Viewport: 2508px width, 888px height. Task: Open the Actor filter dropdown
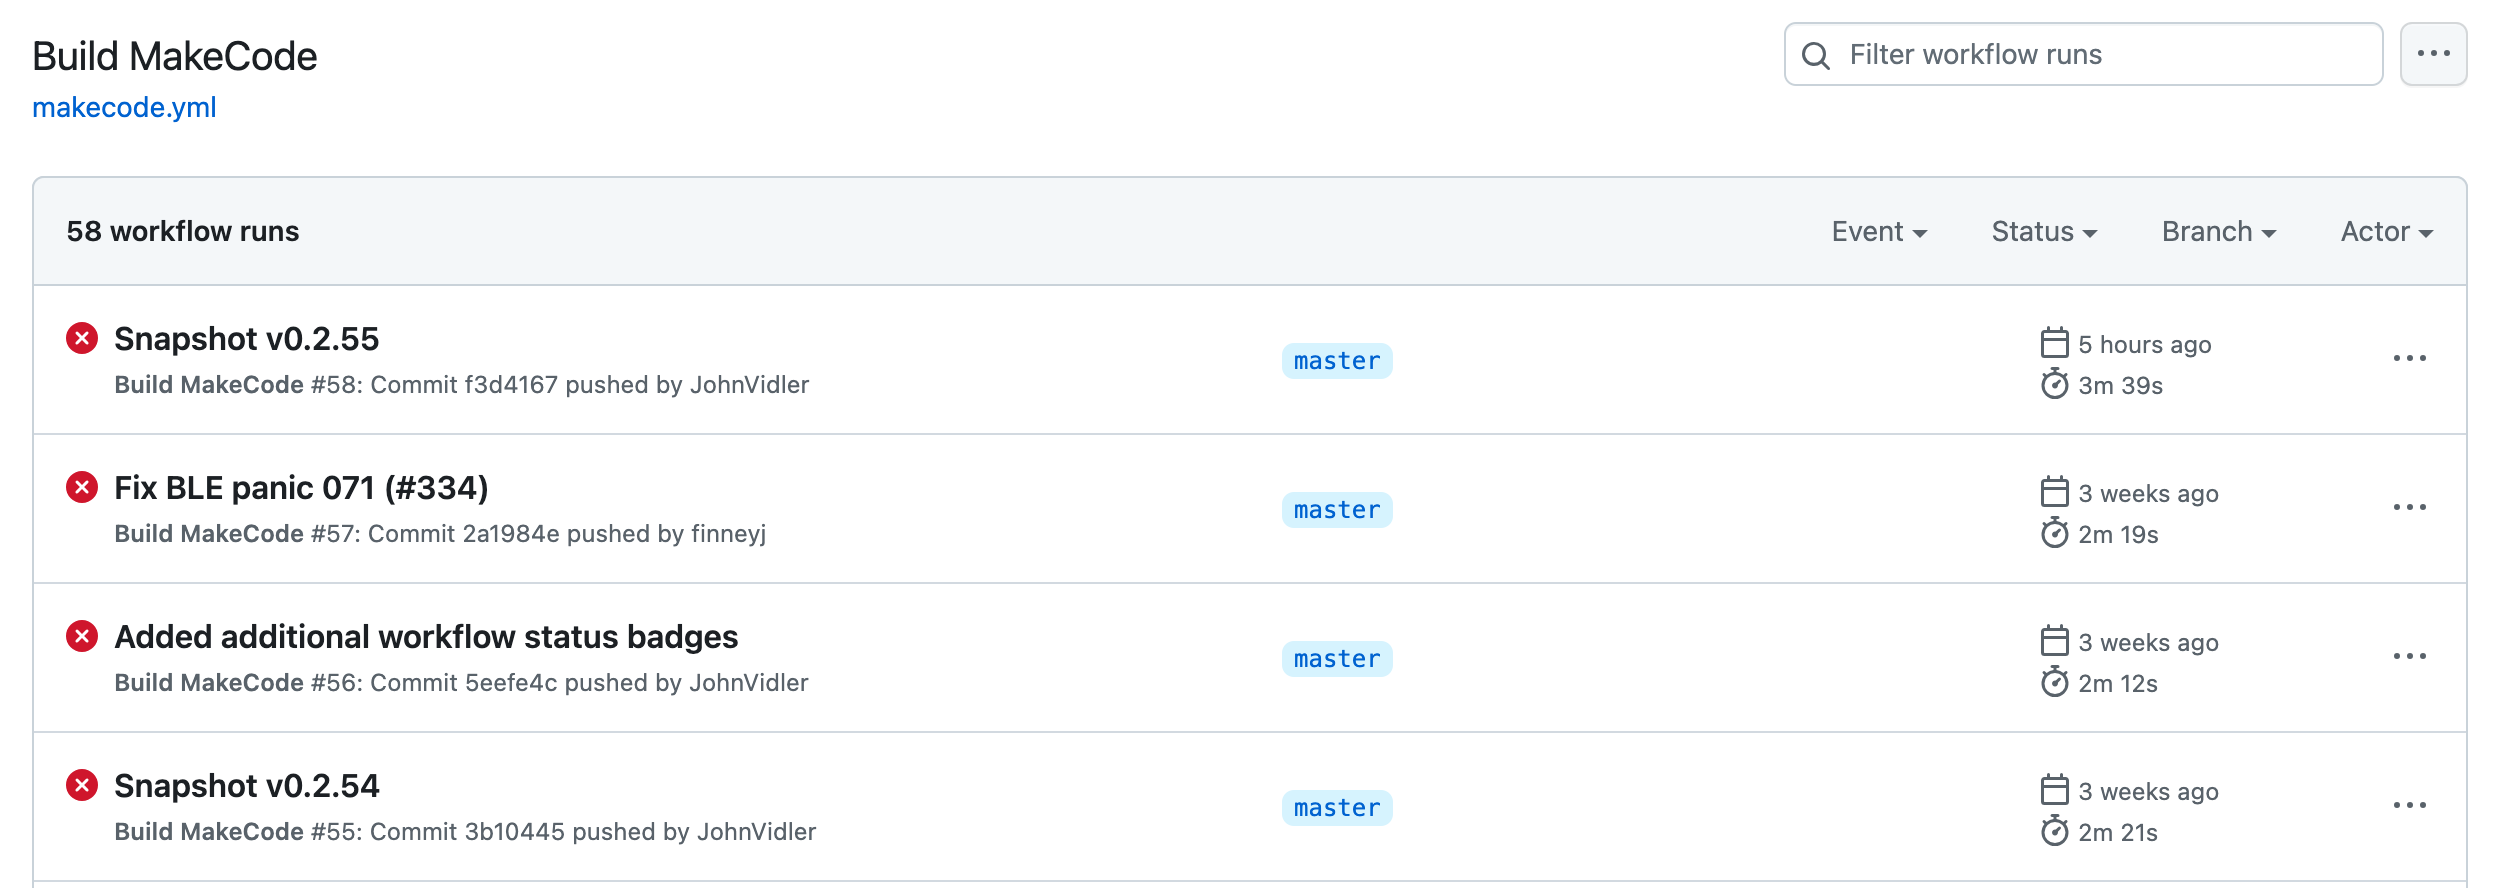(x=2387, y=231)
